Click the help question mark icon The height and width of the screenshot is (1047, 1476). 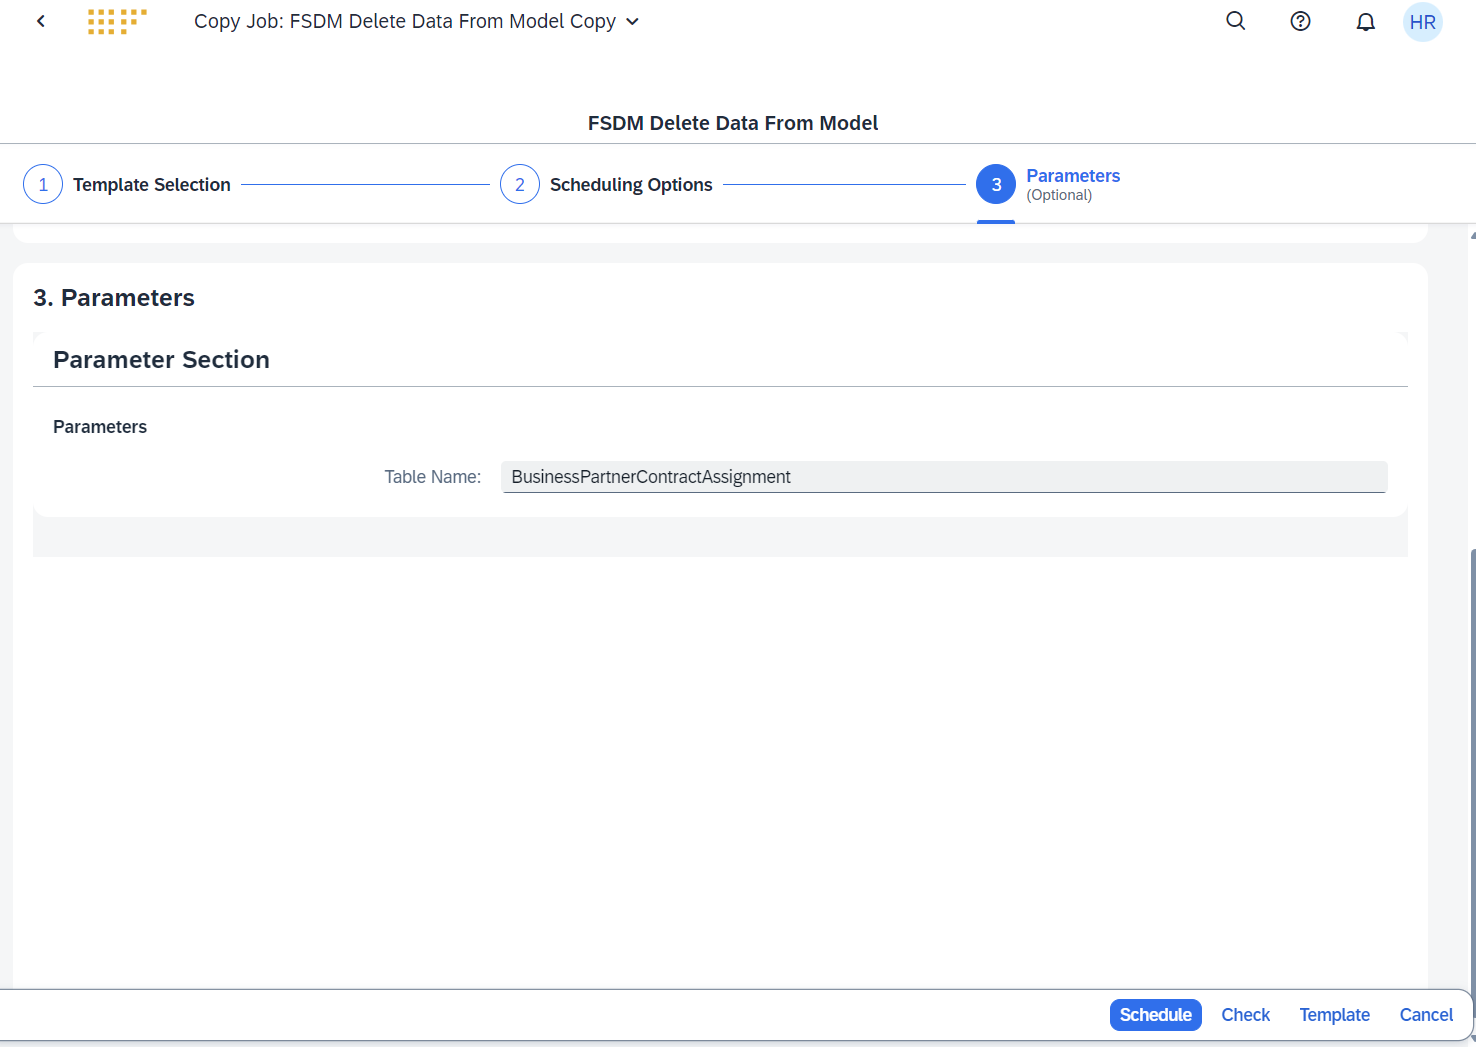(x=1300, y=20)
